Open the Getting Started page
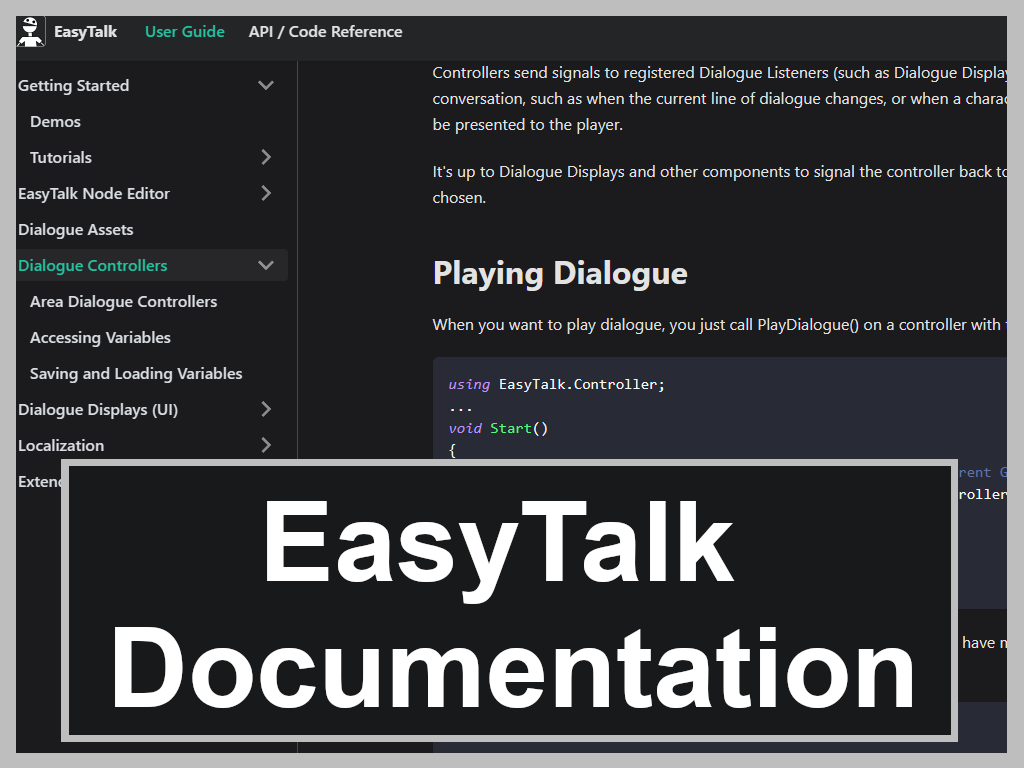The width and height of the screenshot is (1024, 768). [x=74, y=86]
